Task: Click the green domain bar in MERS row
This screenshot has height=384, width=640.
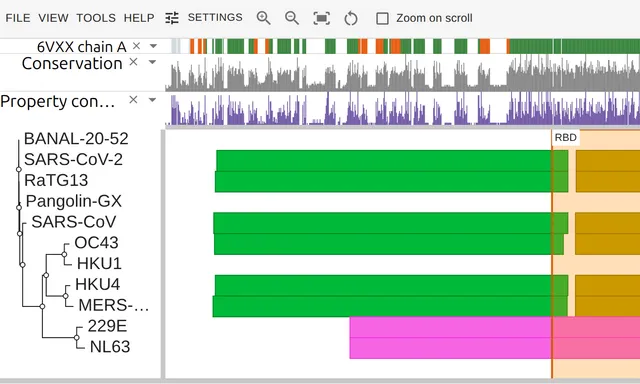Action: click(390, 306)
